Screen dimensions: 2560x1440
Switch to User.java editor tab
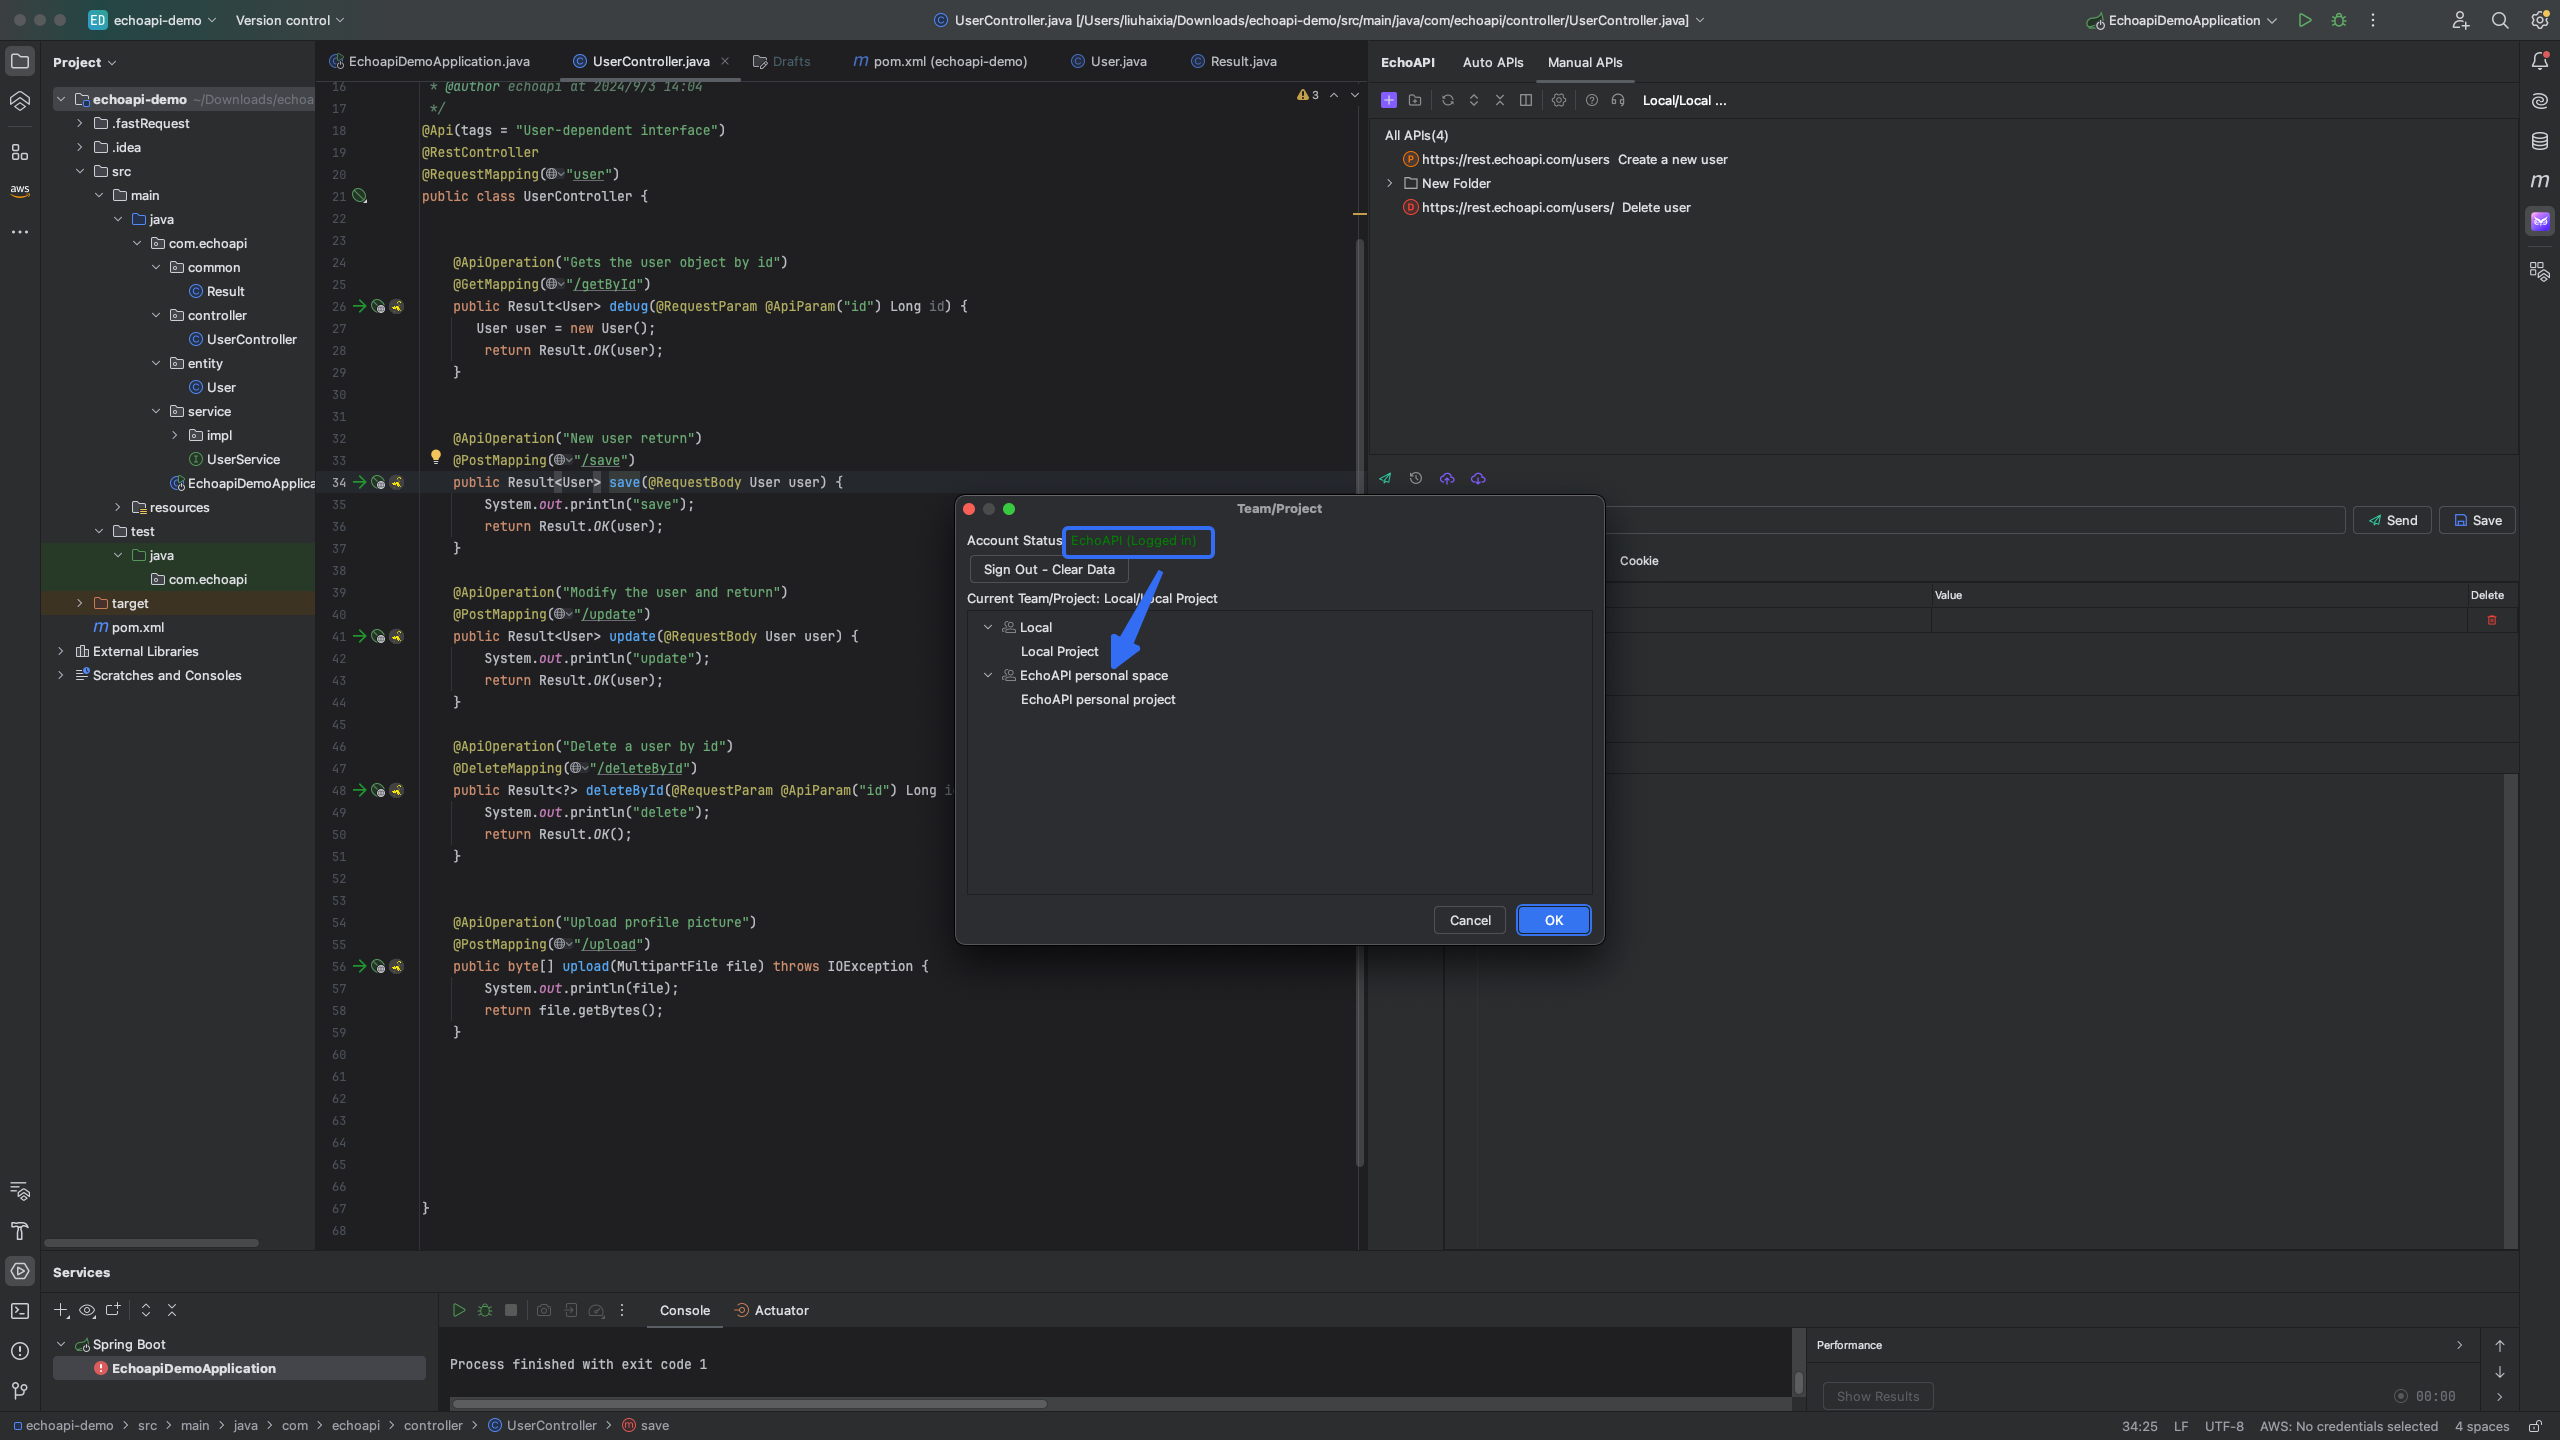click(1108, 61)
